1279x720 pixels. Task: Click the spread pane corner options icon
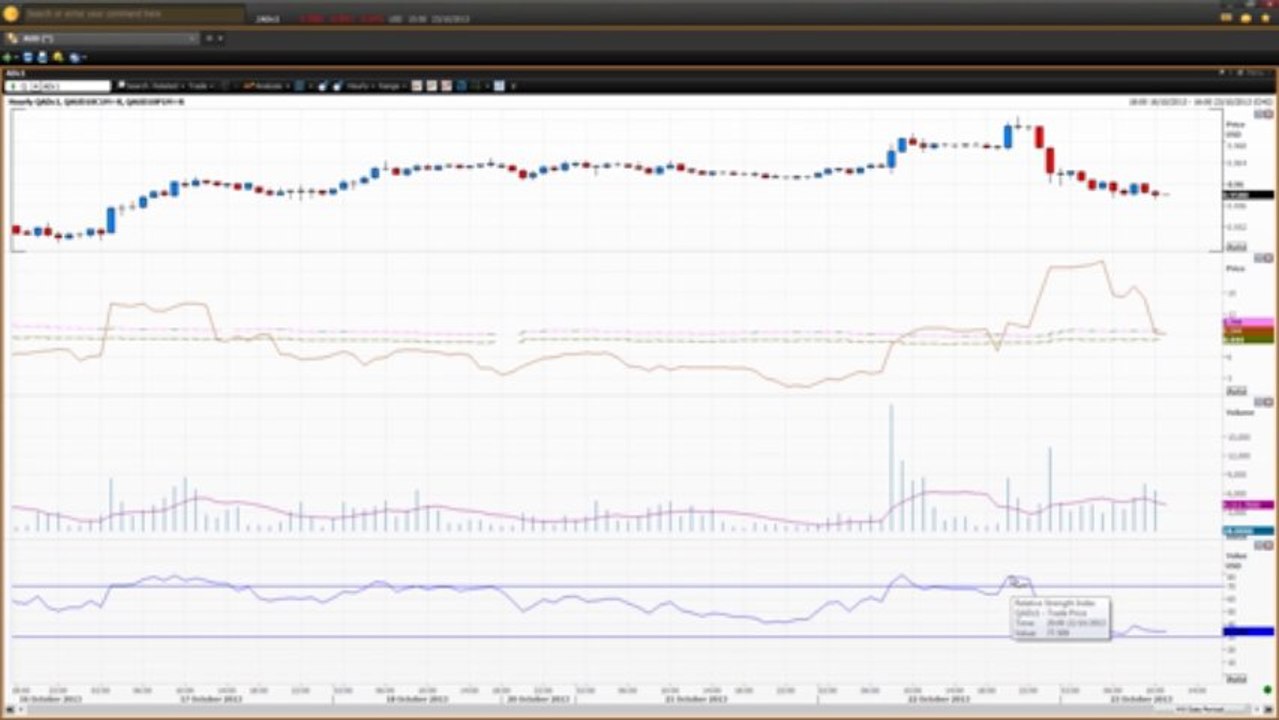click(1263, 259)
